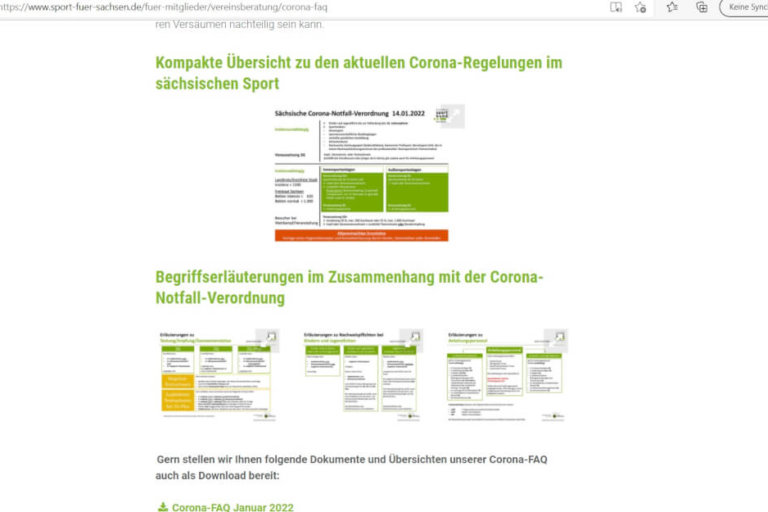Open the browser favorites list
Image resolution: width=768 pixels, height=512 pixels.
[x=671, y=8]
